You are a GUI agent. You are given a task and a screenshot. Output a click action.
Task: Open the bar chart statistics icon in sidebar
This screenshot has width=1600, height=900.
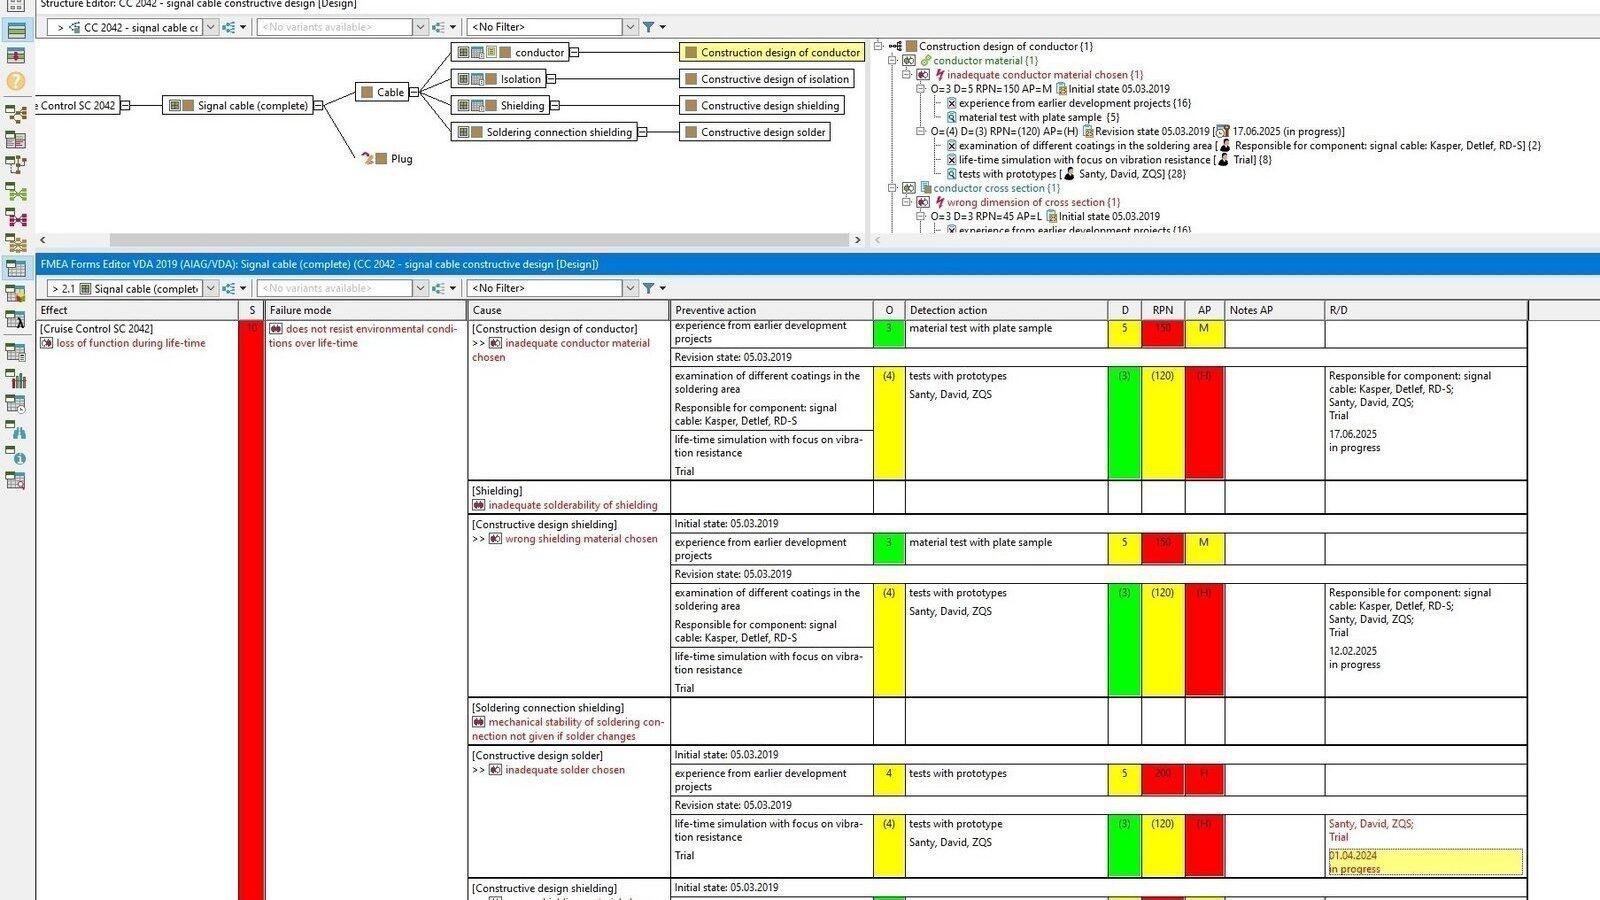pos(16,378)
